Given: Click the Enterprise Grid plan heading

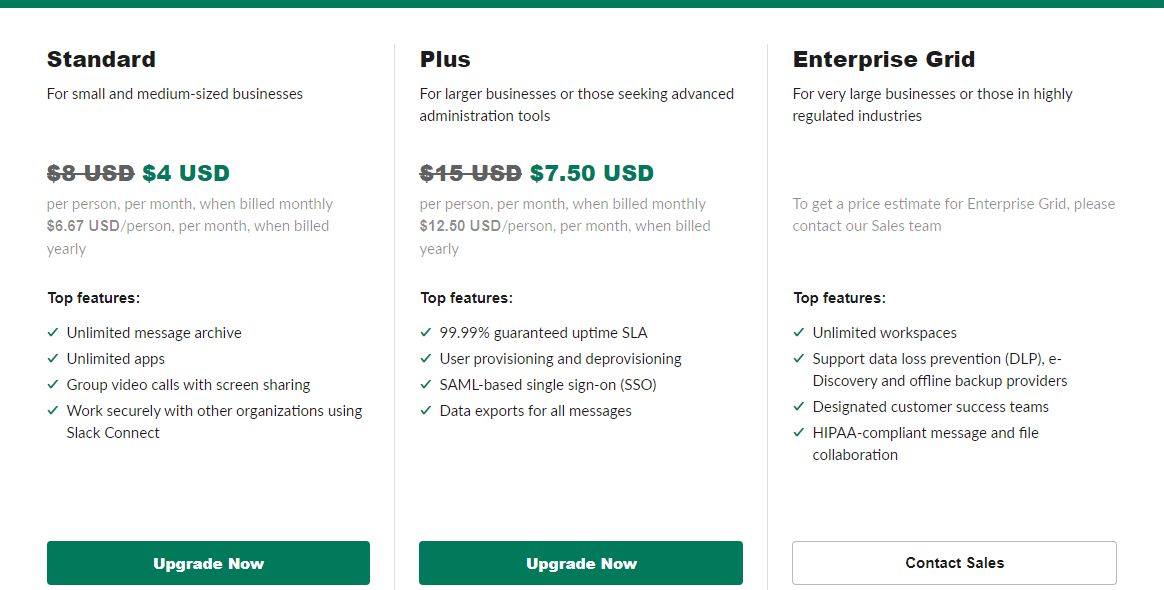Looking at the screenshot, I should coord(884,59).
